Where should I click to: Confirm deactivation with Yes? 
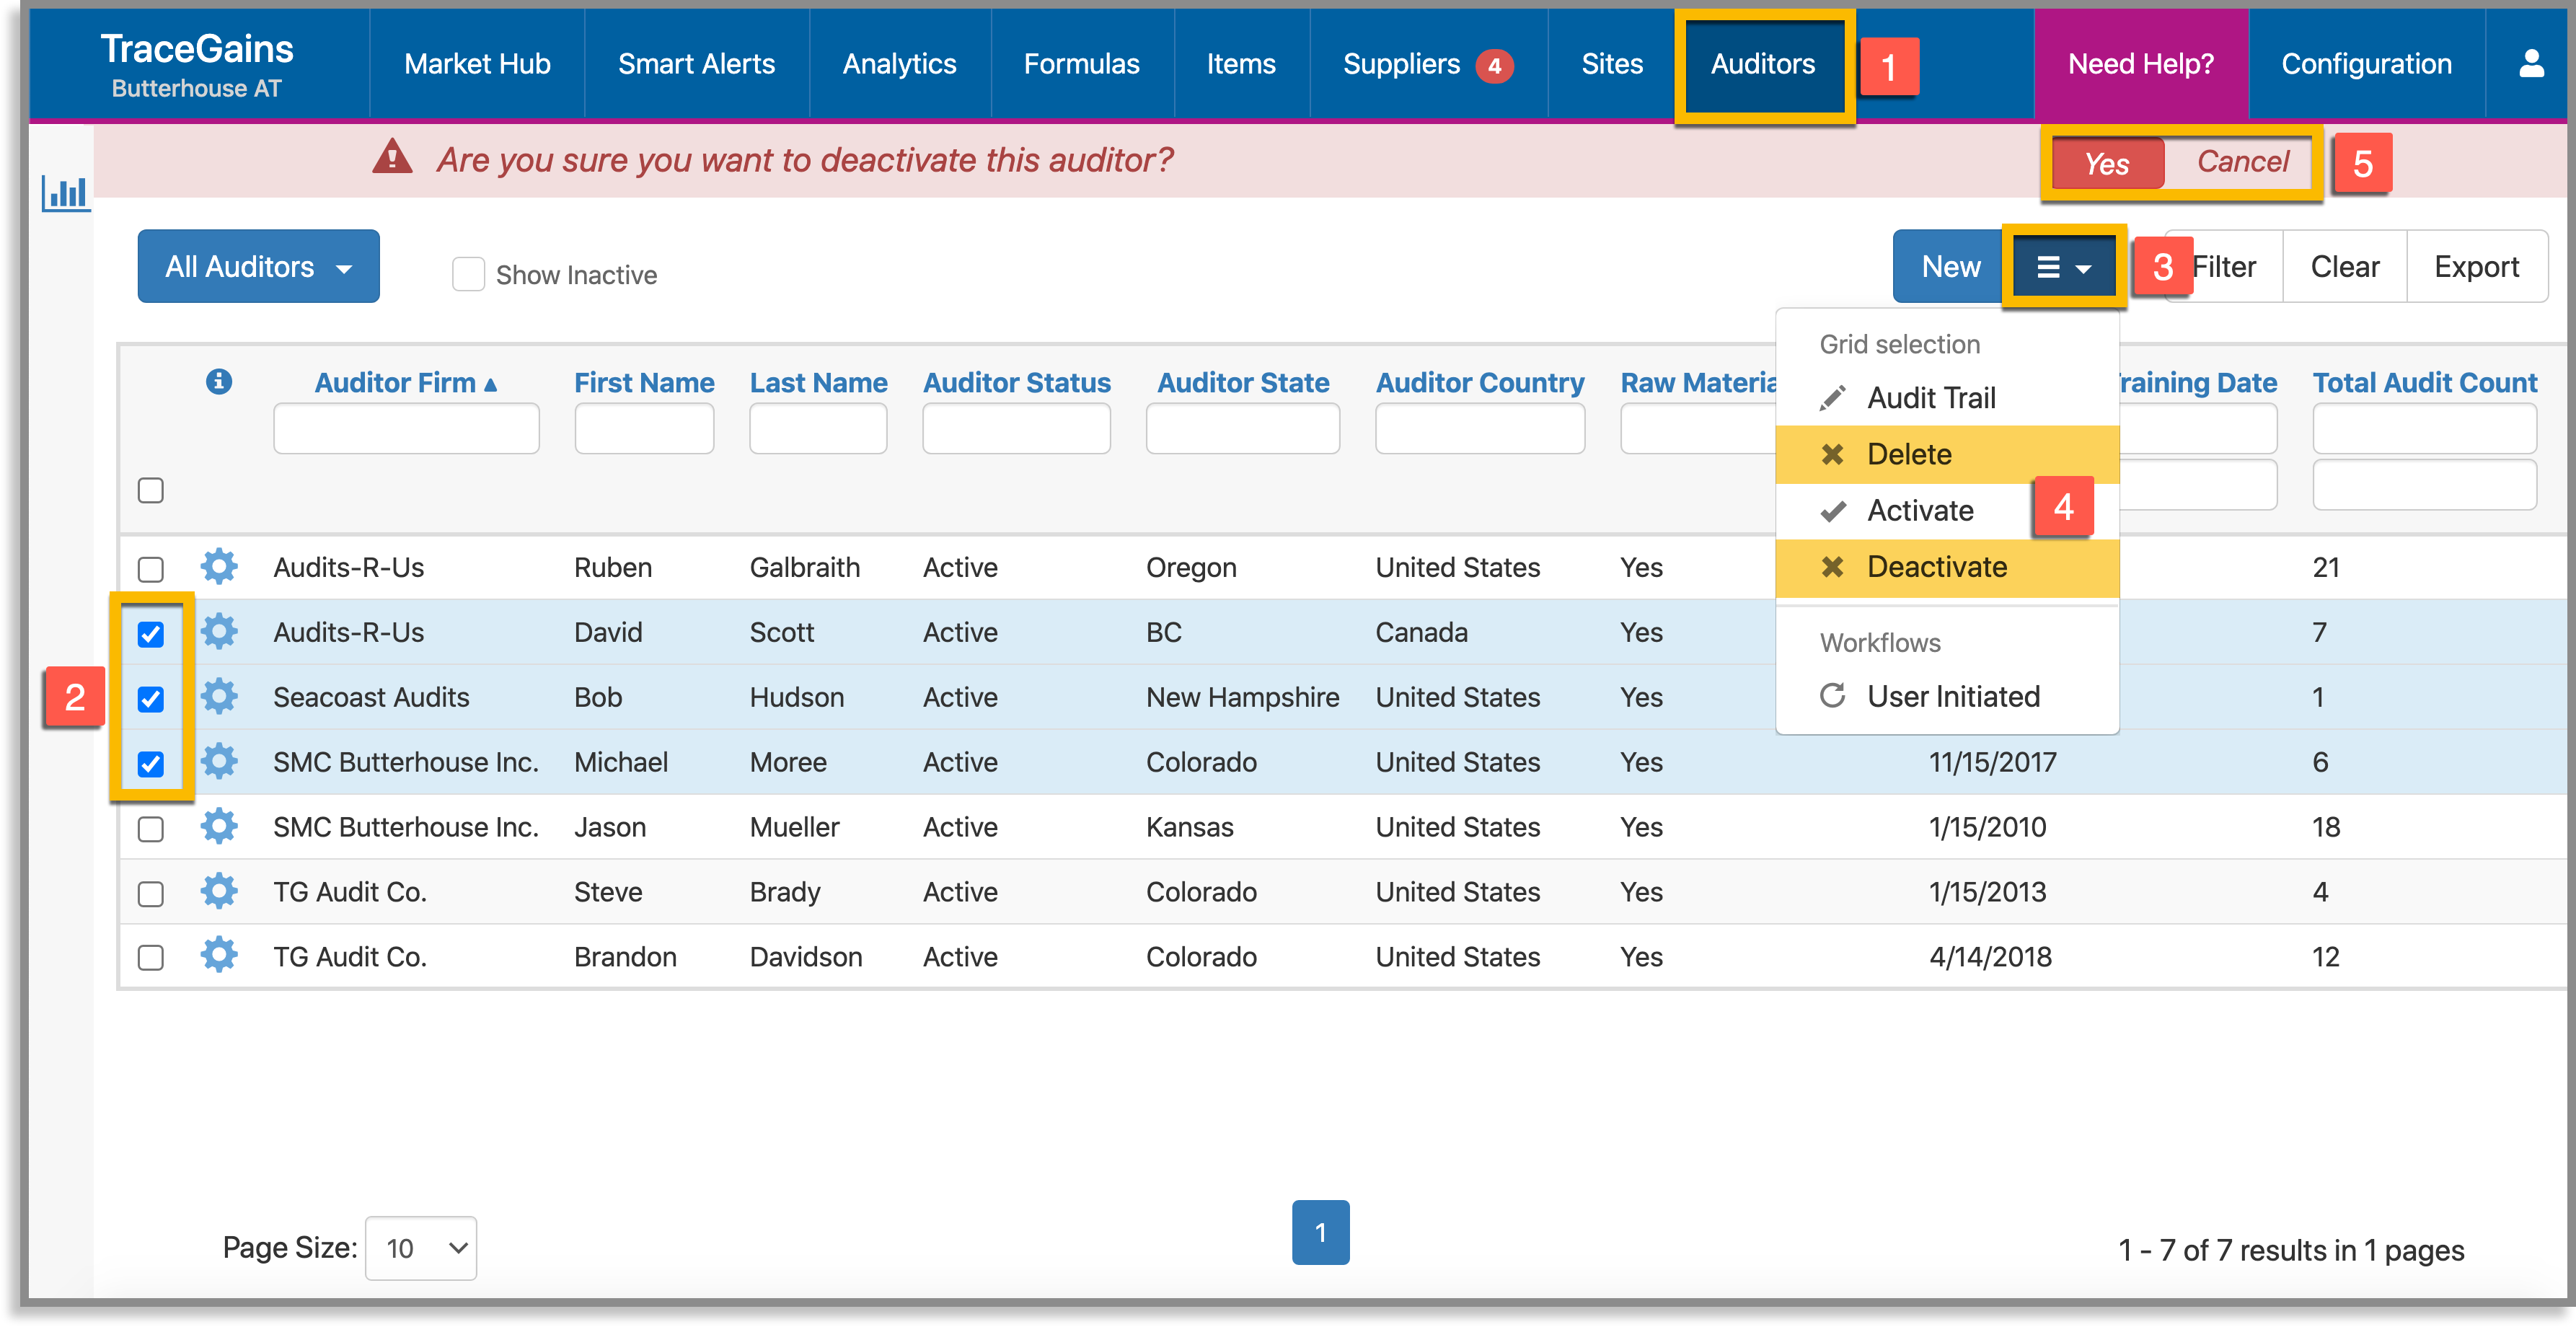point(2107,163)
